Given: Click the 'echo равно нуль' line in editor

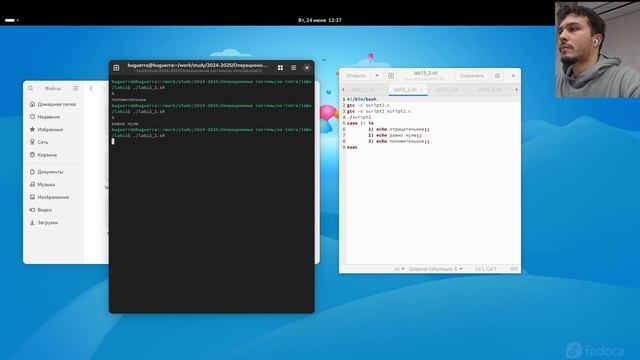Looking at the screenshot, I should click(x=395, y=135).
